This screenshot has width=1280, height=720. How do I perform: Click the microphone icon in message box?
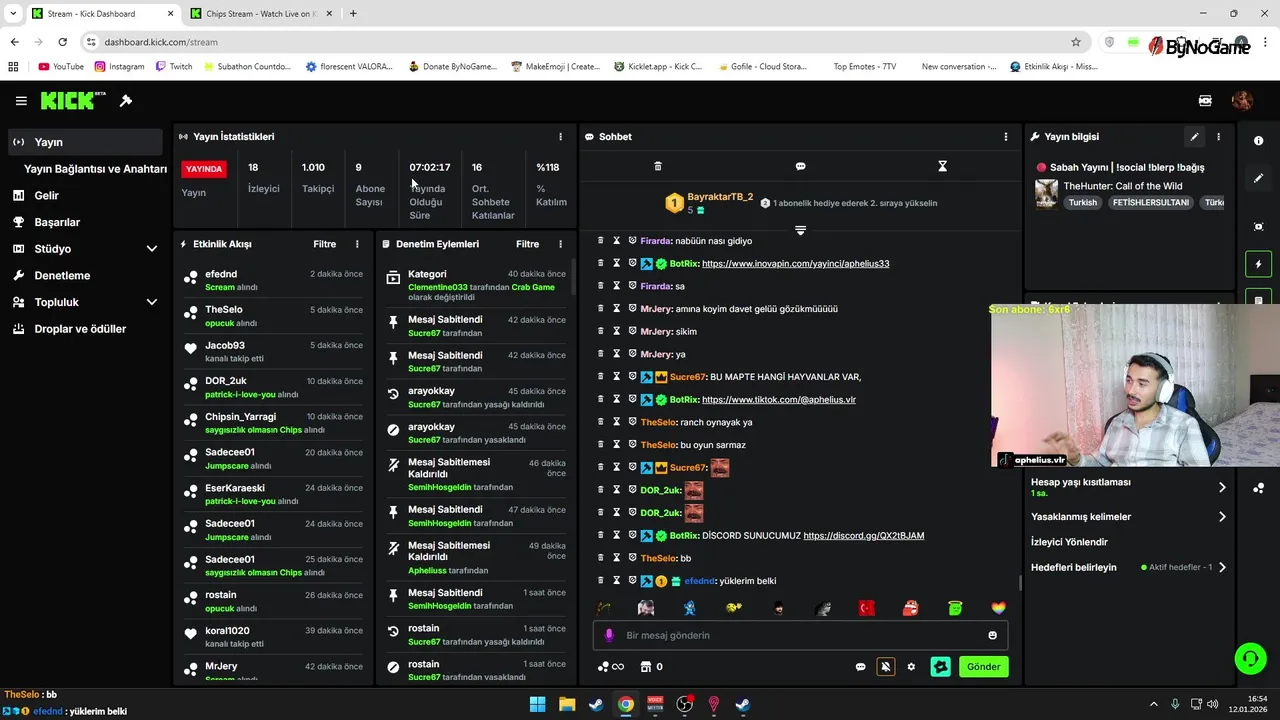click(x=609, y=635)
